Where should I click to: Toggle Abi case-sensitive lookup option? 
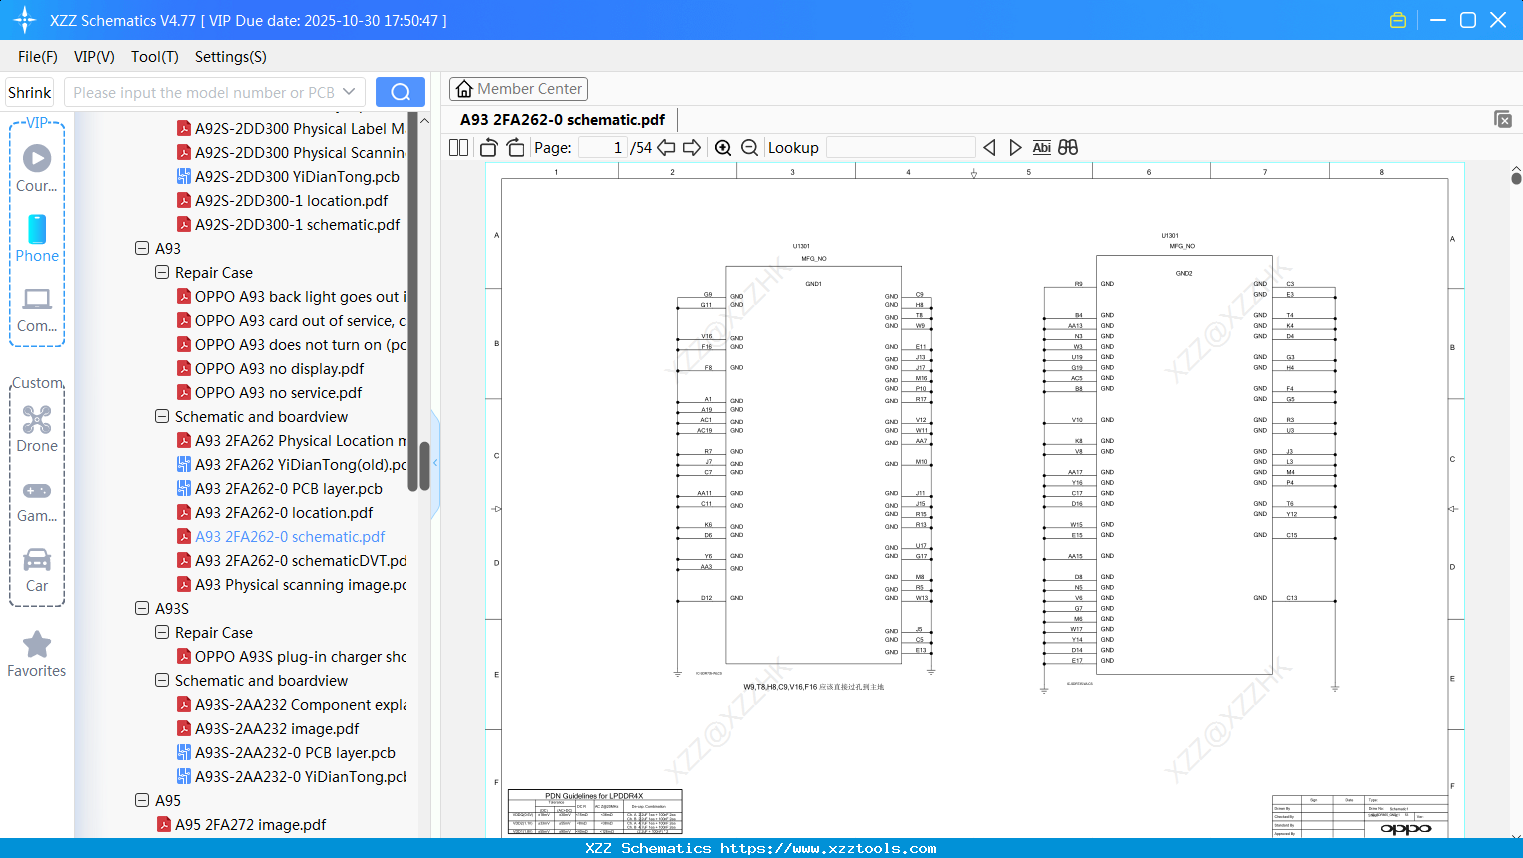click(1042, 147)
